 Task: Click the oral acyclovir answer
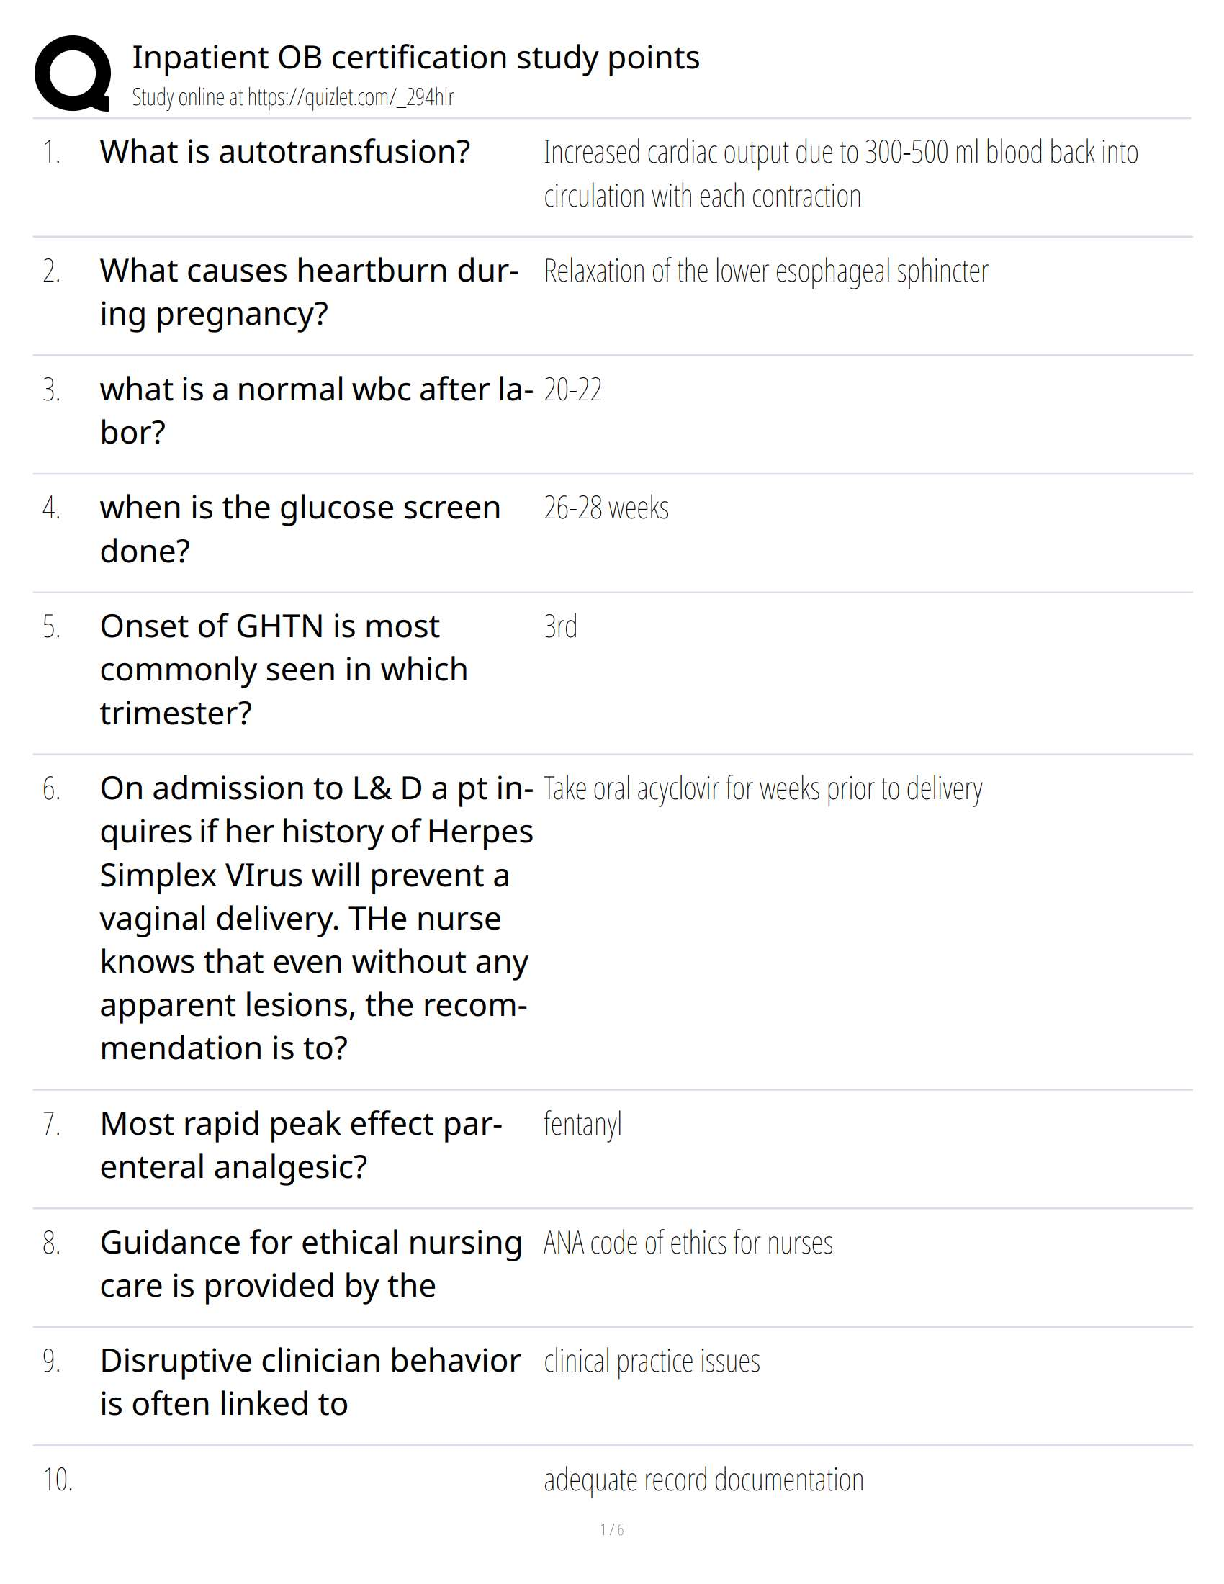763,789
